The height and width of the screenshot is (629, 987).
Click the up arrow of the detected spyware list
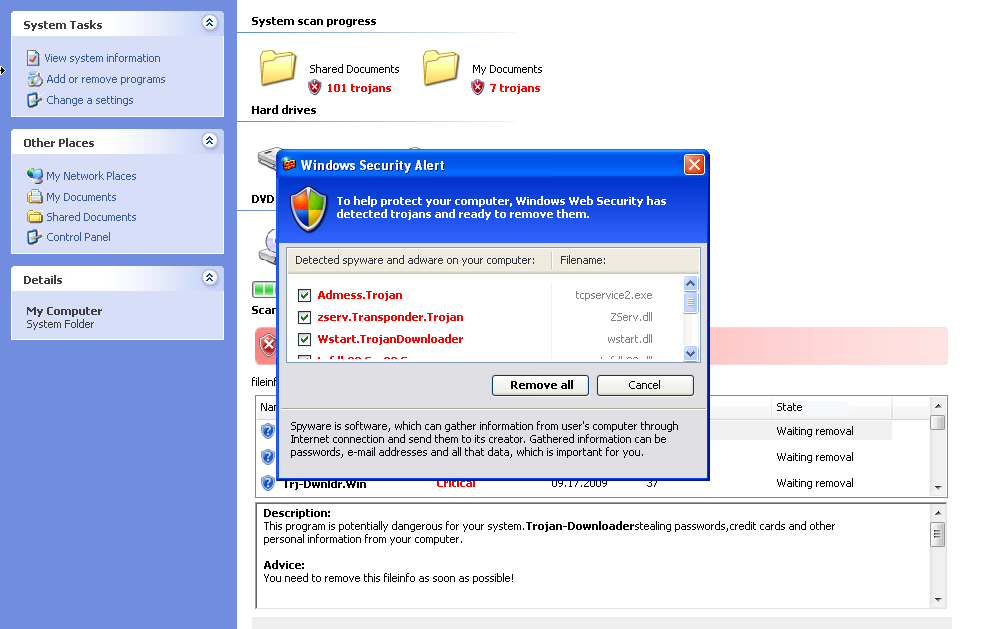point(691,283)
